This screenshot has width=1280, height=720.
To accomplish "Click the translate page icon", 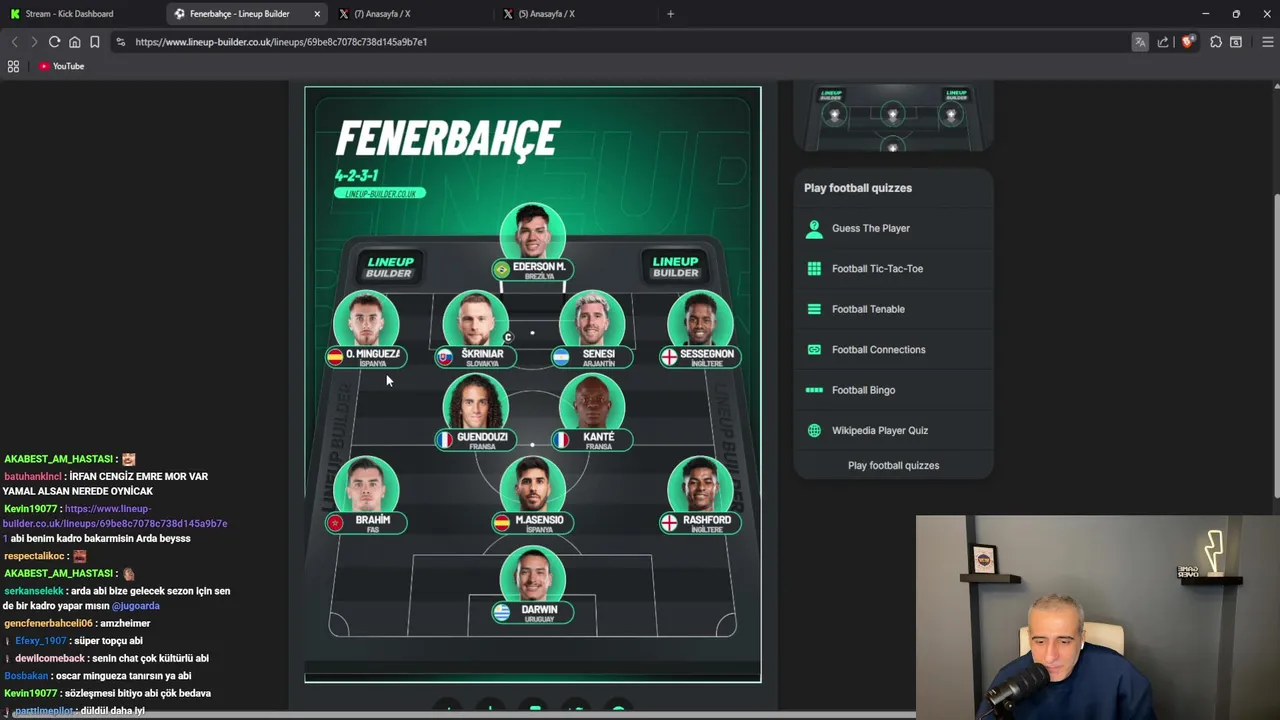I will click(1140, 42).
